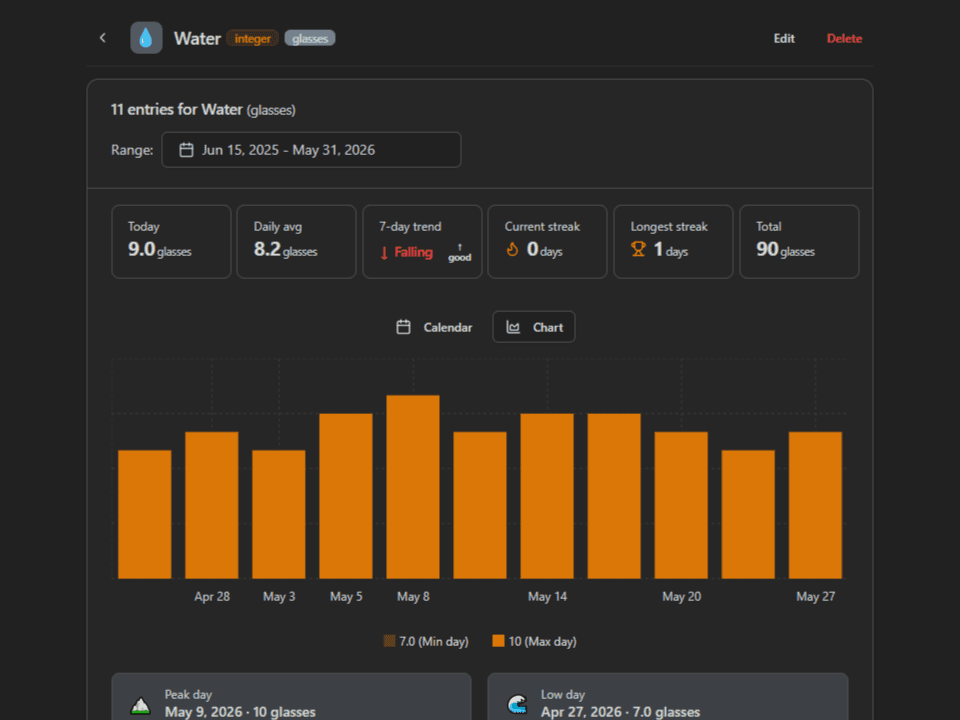This screenshot has height=720, width=960.
Task: Select the bar above May 27
Action: point(815,505)
